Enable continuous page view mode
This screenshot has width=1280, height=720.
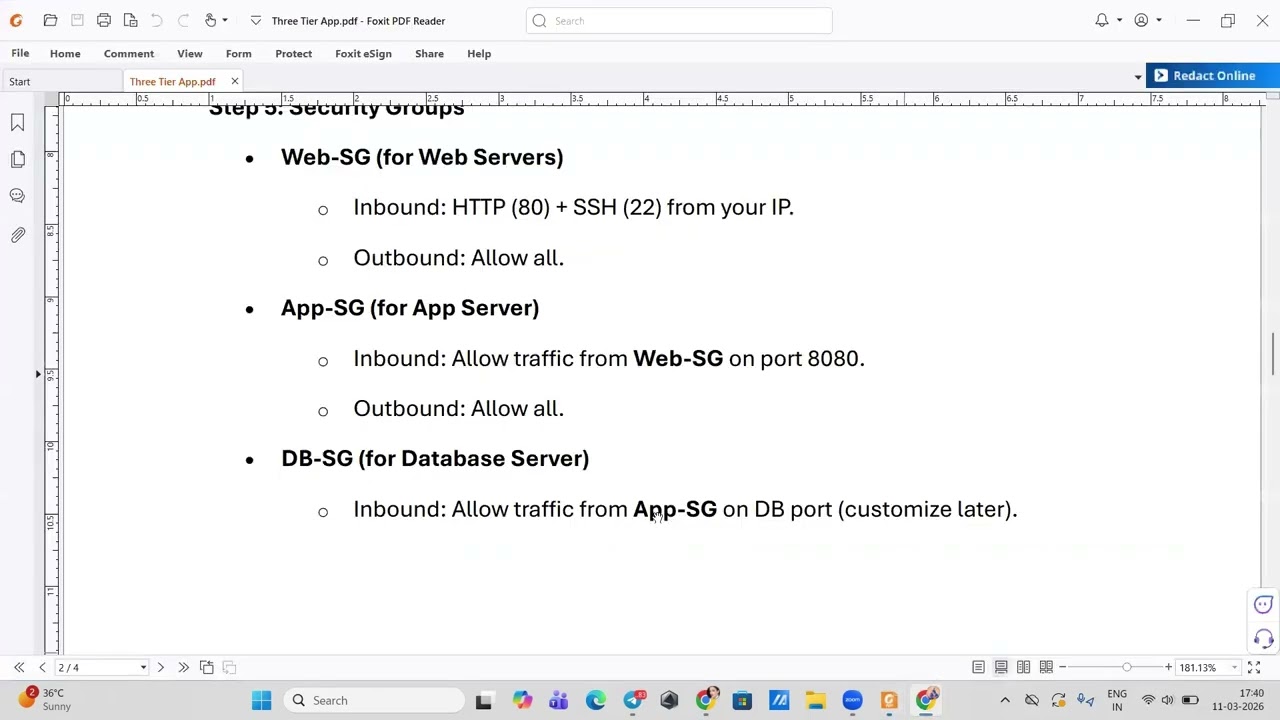(1001, 667)
